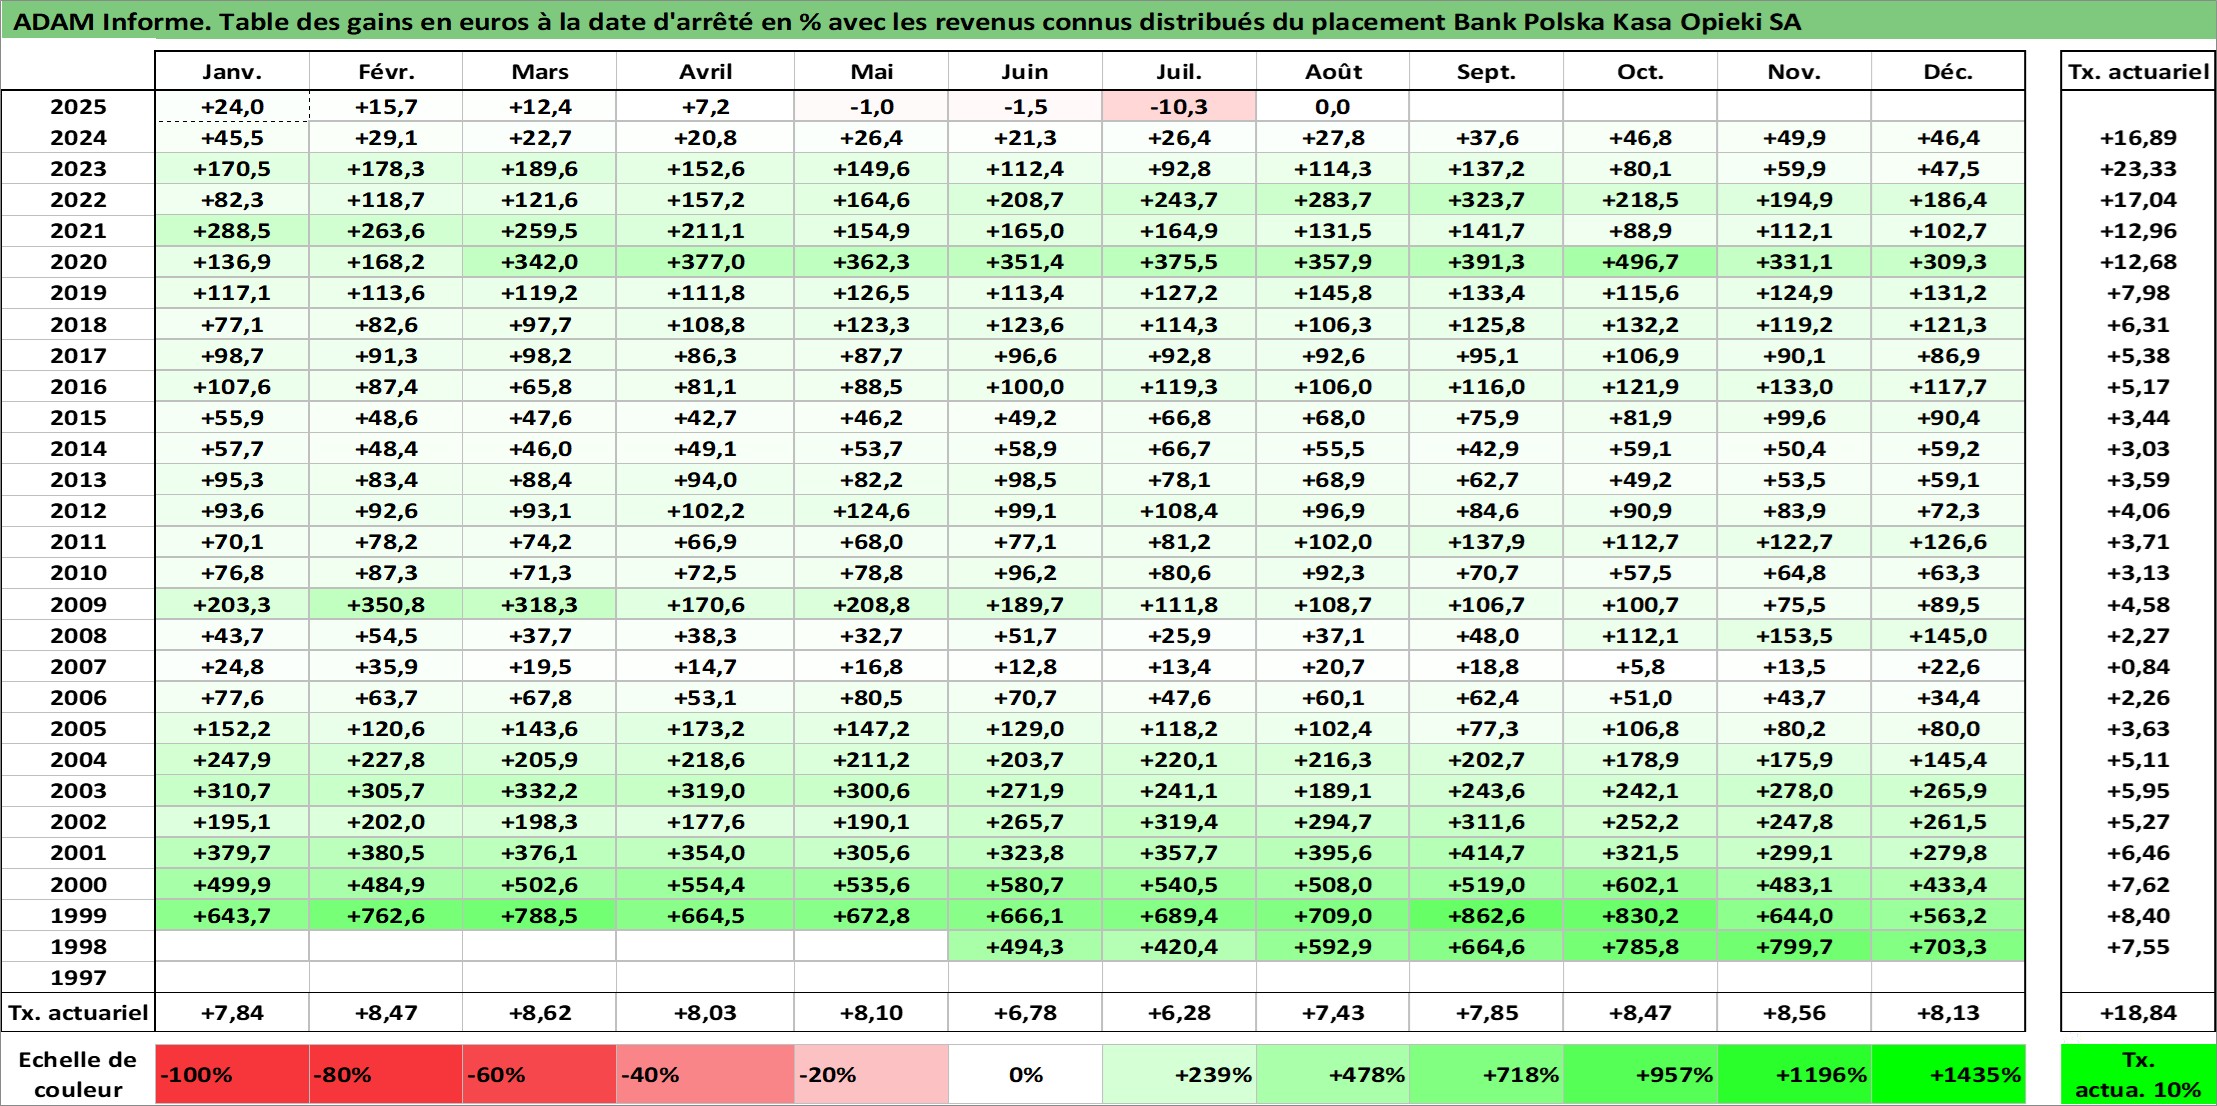
Task: Click the +414,7 cell for September 2001
Action: point(1486,853)
